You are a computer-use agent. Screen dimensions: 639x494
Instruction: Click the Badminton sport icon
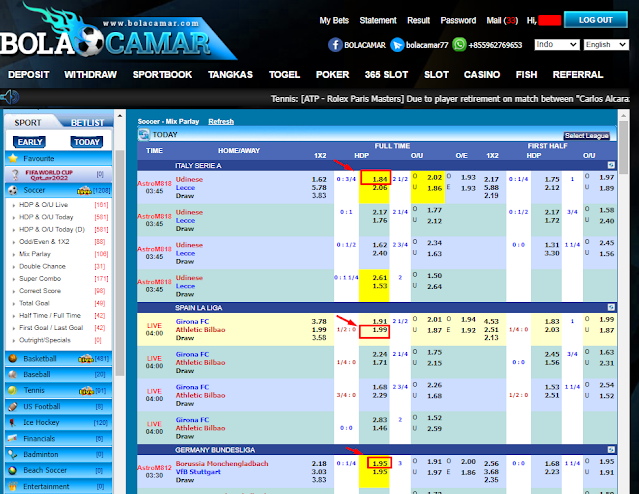[13, 454]
